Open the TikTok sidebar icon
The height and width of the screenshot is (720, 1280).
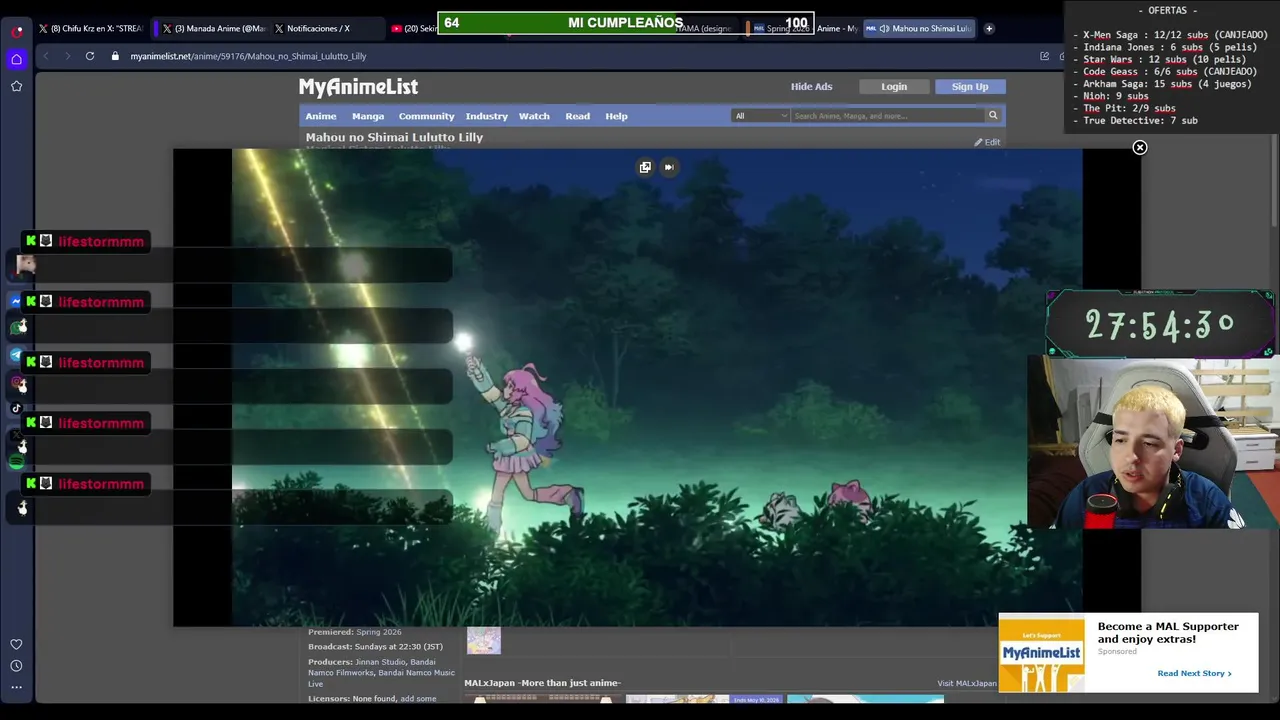(x=17, y=408)
